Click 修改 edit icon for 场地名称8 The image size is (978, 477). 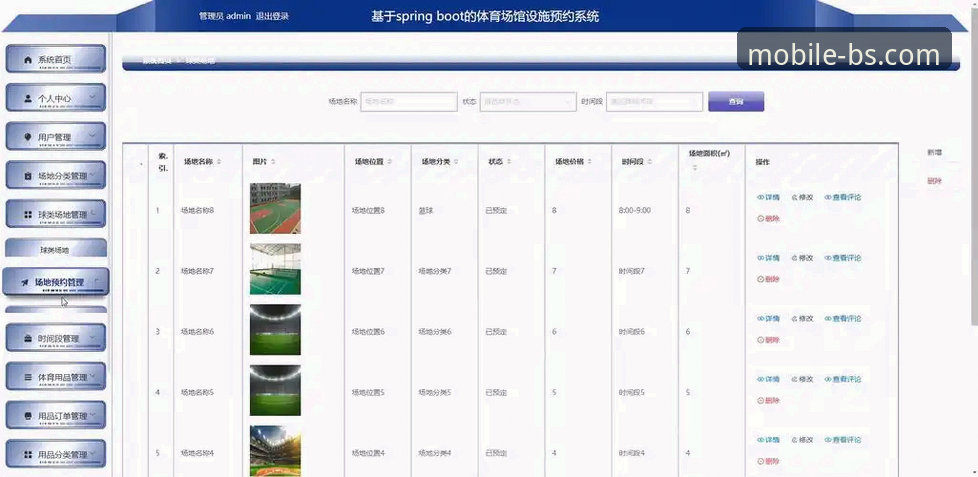pos(803,197)
